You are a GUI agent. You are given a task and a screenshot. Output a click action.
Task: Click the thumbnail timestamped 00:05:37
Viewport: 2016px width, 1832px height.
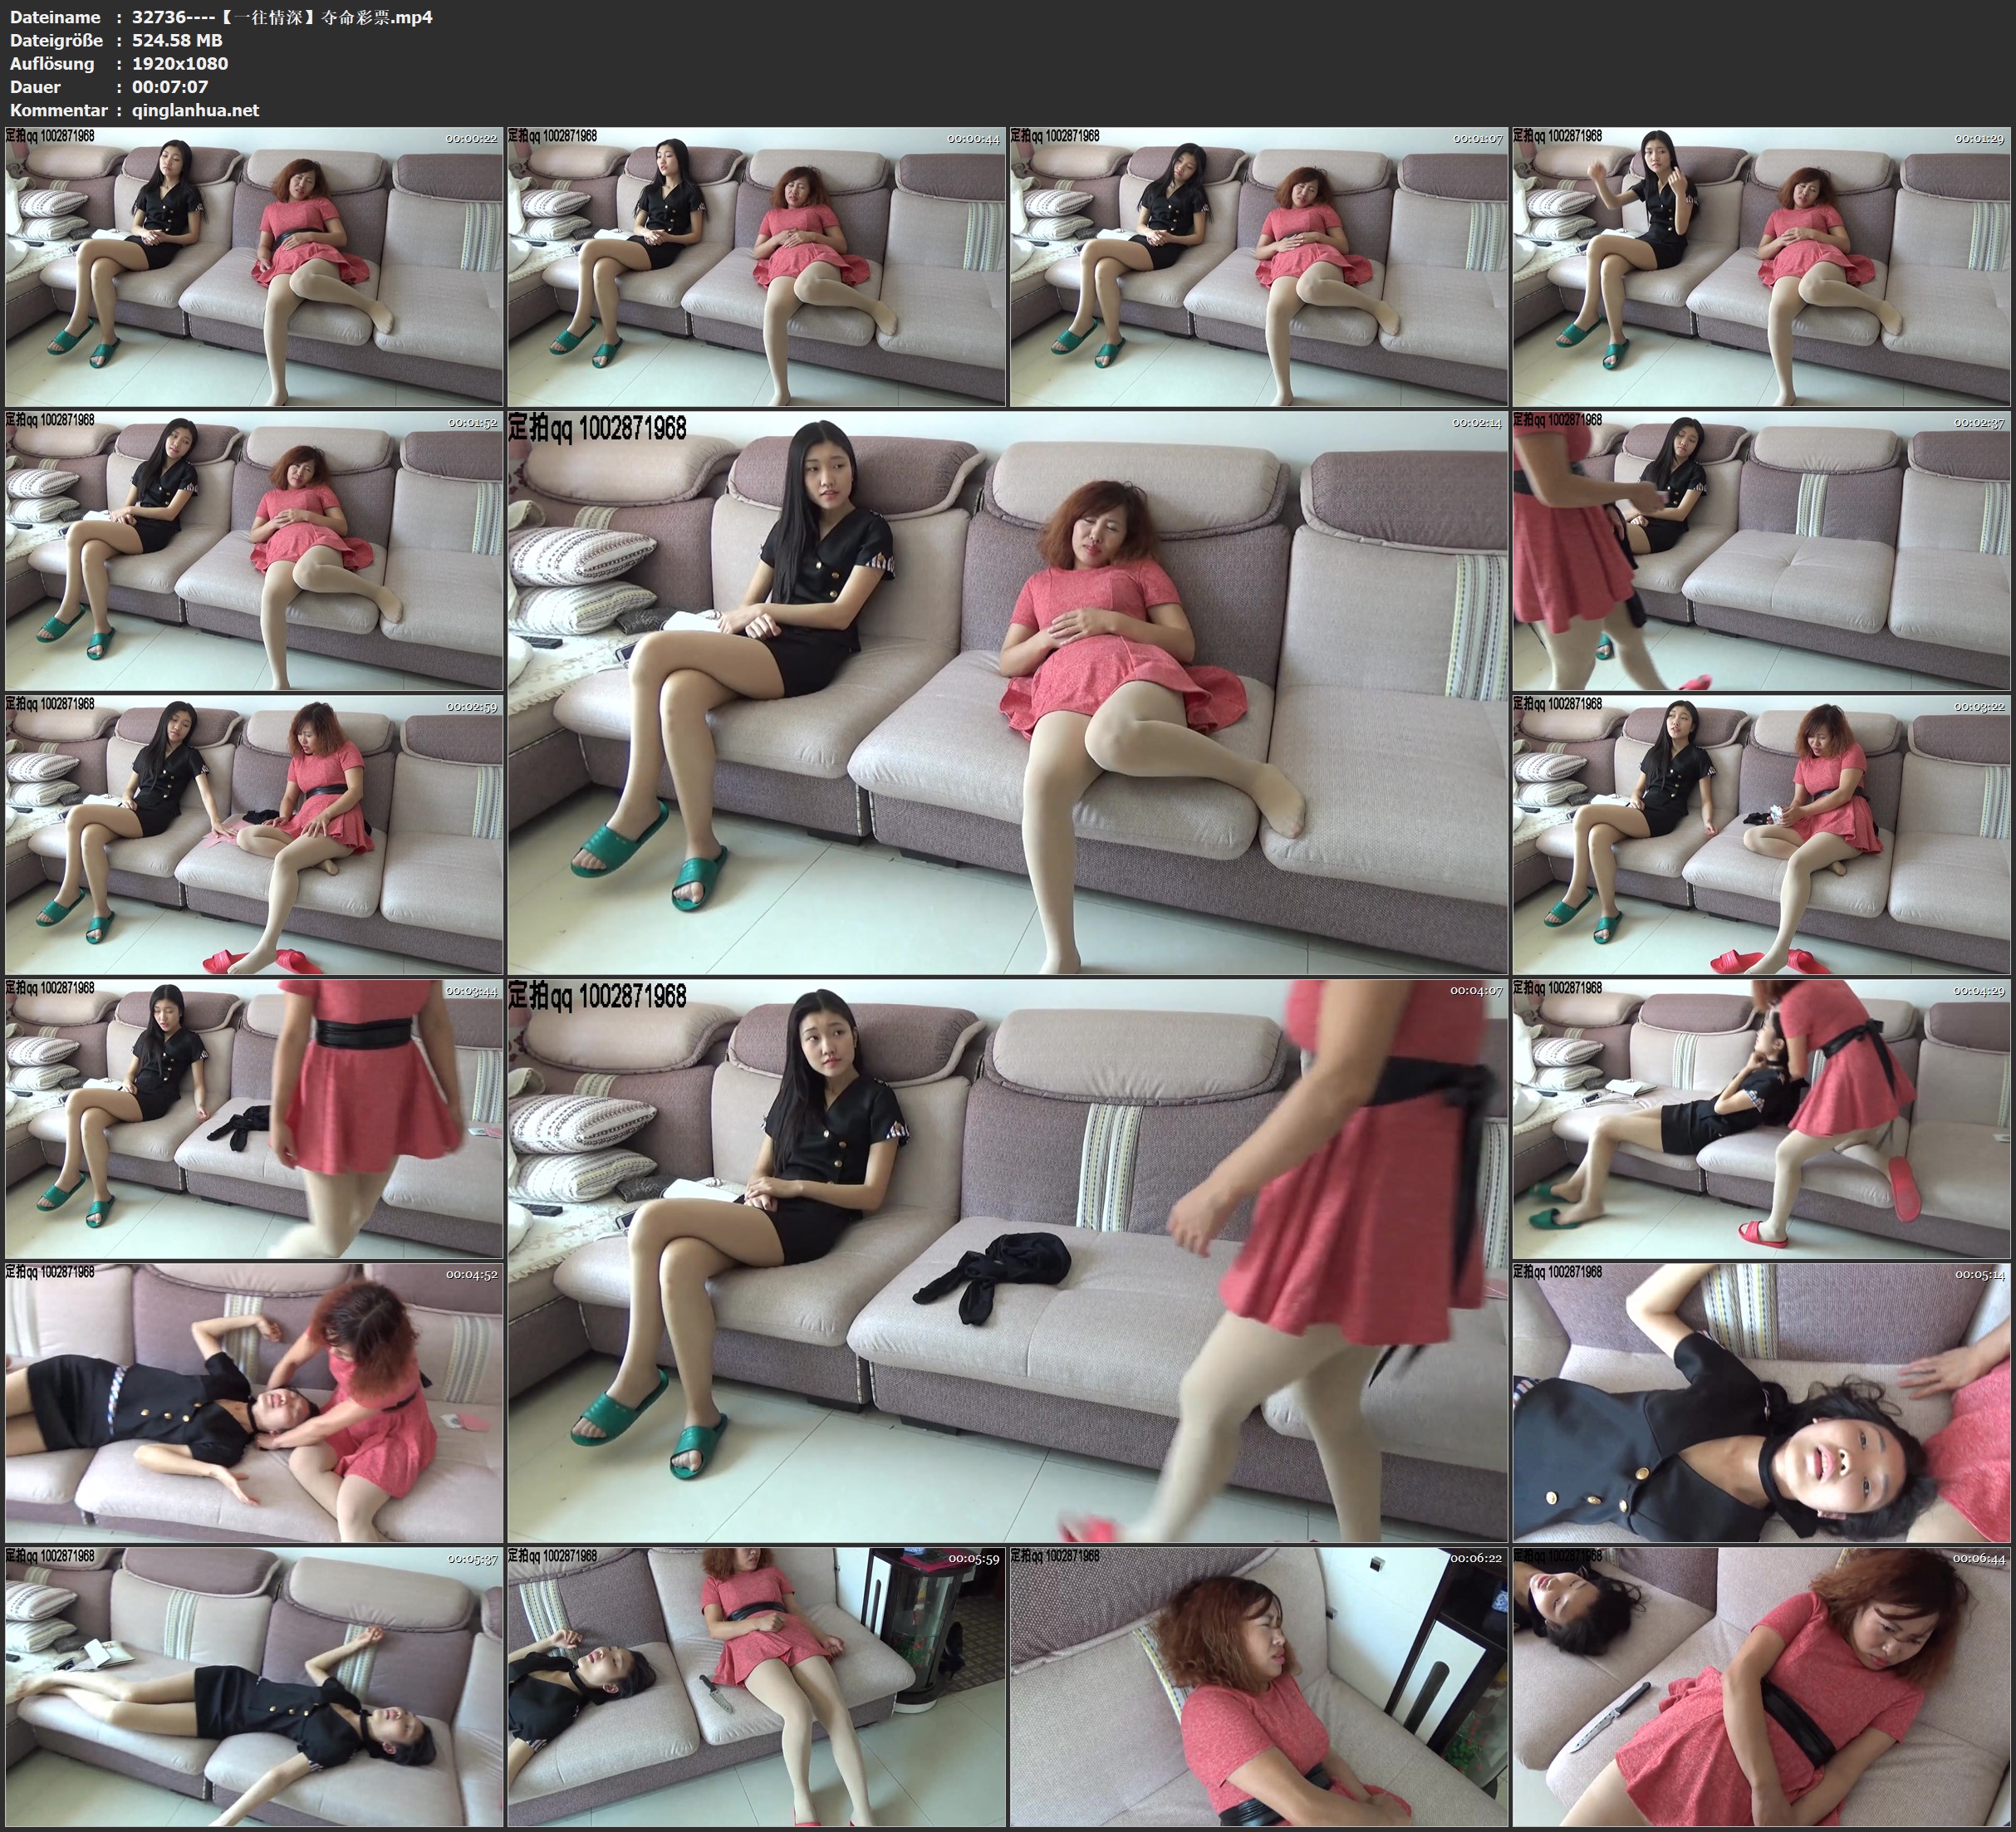coord(254,1687)
